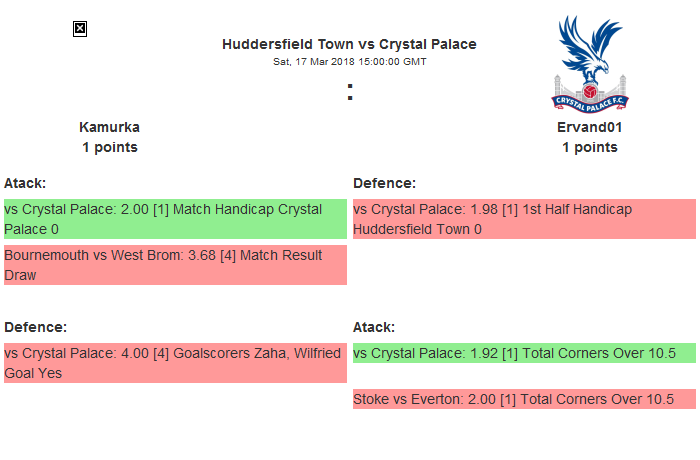The height and width of the screenshot is (460, 700).
Task: Select the 1st Half Handicap Huddersfield Town bet
Action: coord(524,219)
